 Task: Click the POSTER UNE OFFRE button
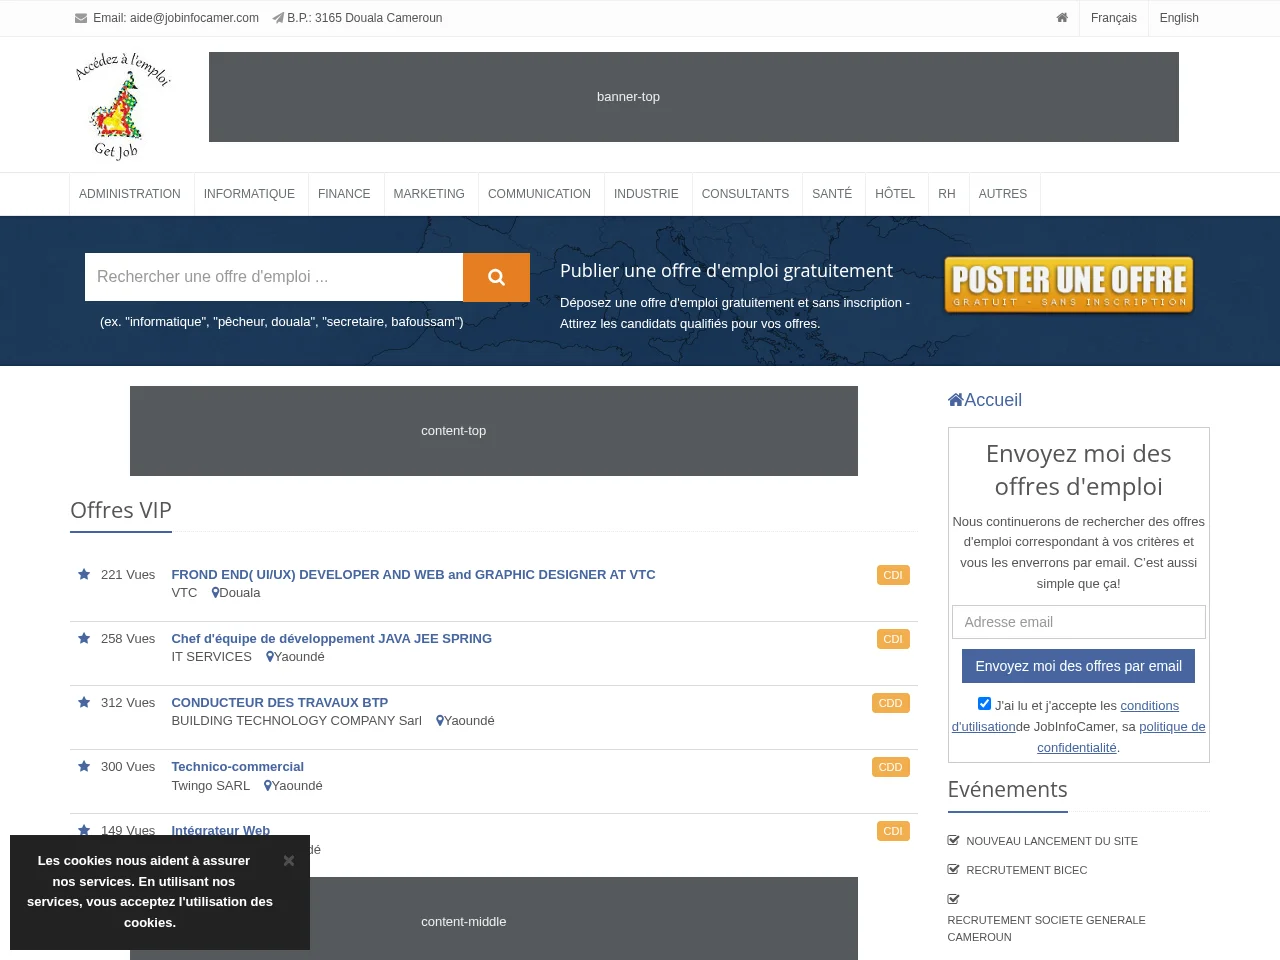click(x=1069, y=285)
